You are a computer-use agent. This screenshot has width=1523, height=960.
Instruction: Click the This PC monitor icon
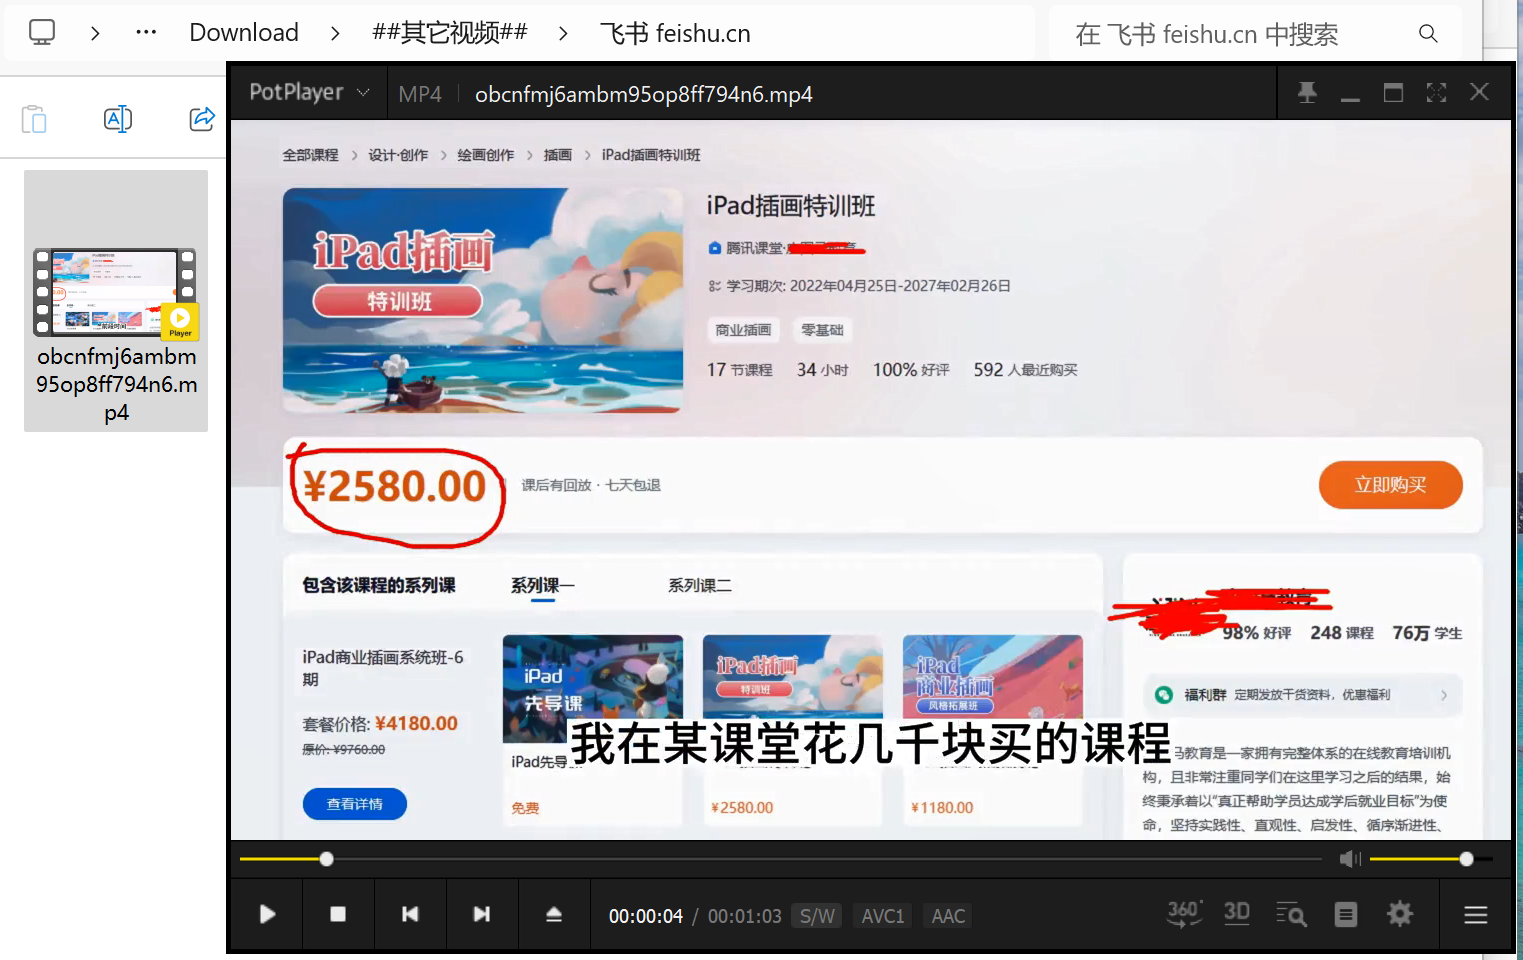click(x=42, y=32)
